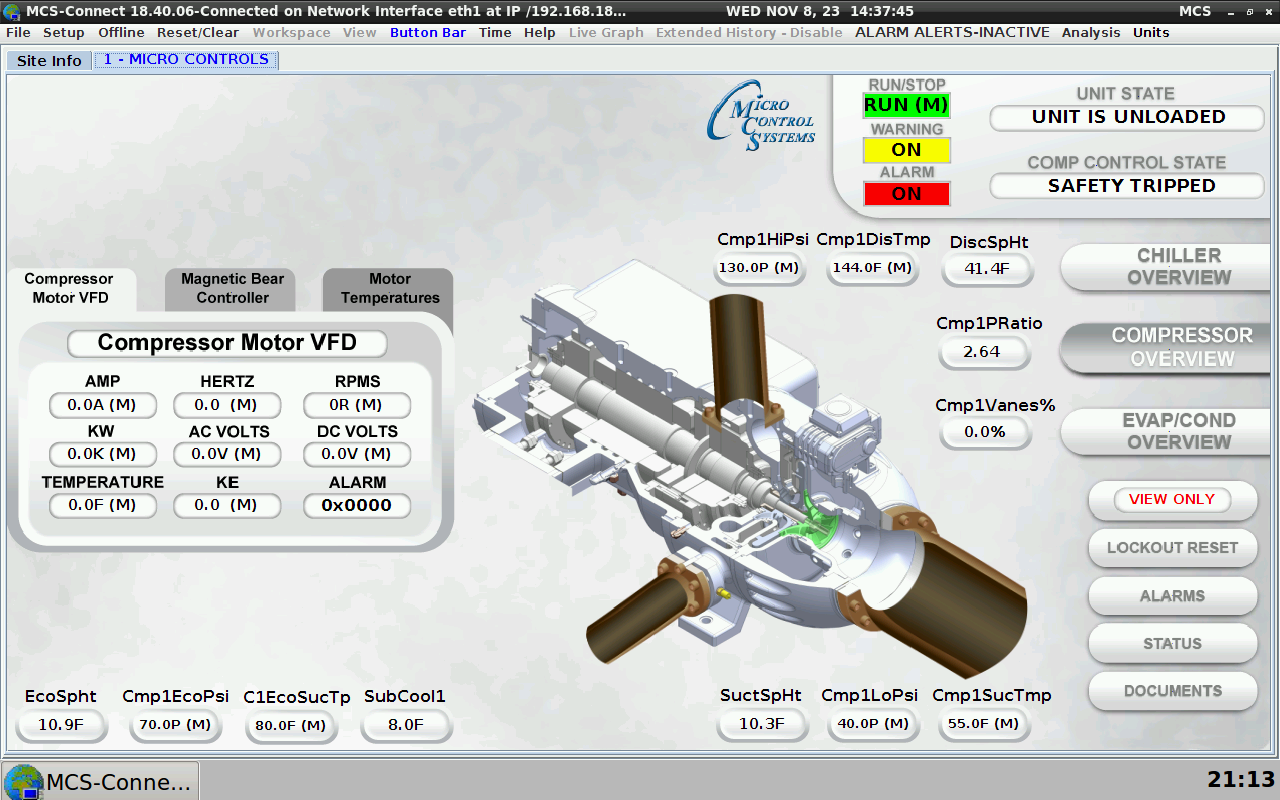Click the title bar application icon
1280x800 pixels.
(x=12, y=11)
